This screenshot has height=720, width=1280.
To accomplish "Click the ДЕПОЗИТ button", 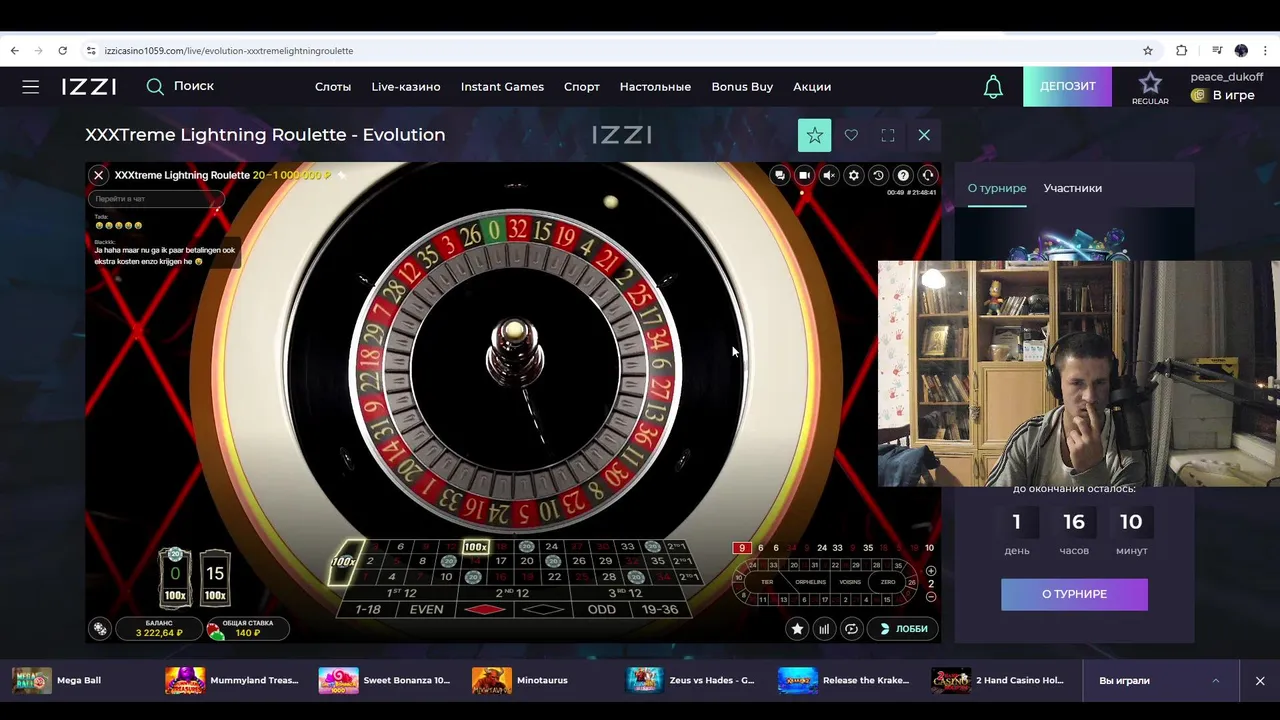I will 1067,86.
